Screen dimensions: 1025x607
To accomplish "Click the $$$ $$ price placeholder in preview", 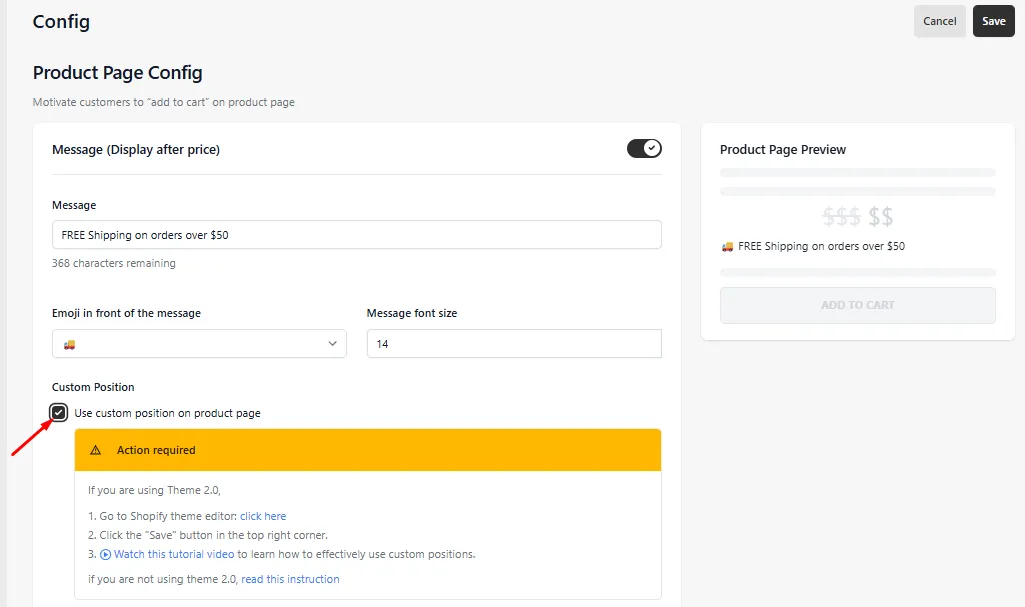I will click(857, 216).
